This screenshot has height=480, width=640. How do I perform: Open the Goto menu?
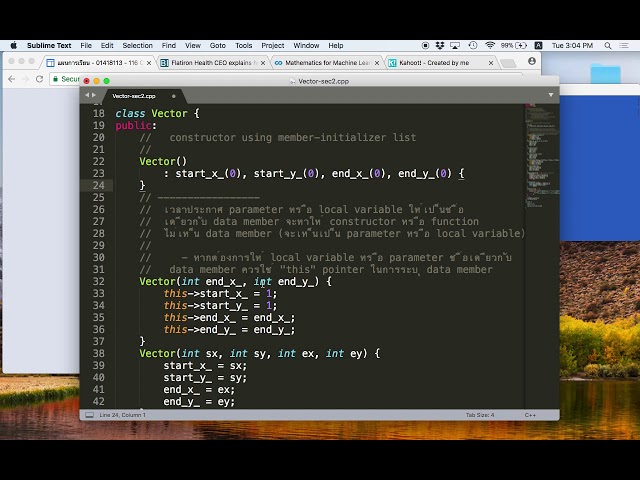click(218, 45)
